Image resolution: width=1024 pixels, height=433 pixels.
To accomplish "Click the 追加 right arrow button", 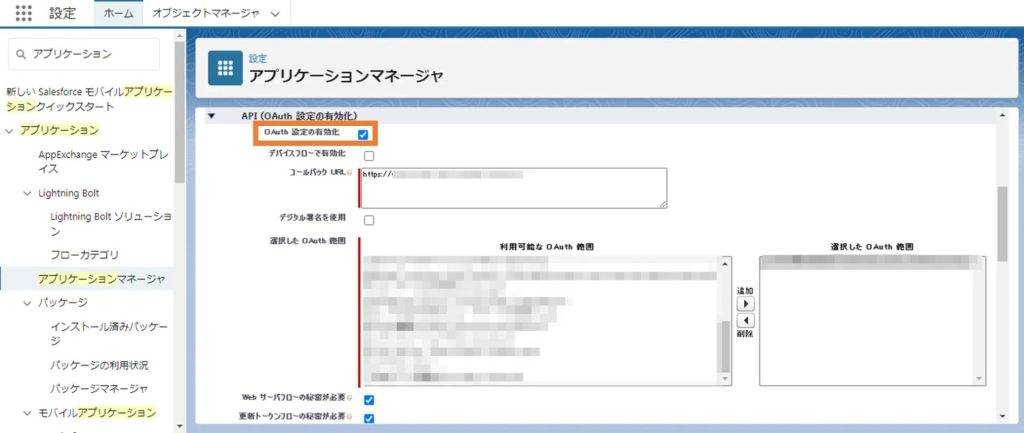I will (x=745, y=304).
